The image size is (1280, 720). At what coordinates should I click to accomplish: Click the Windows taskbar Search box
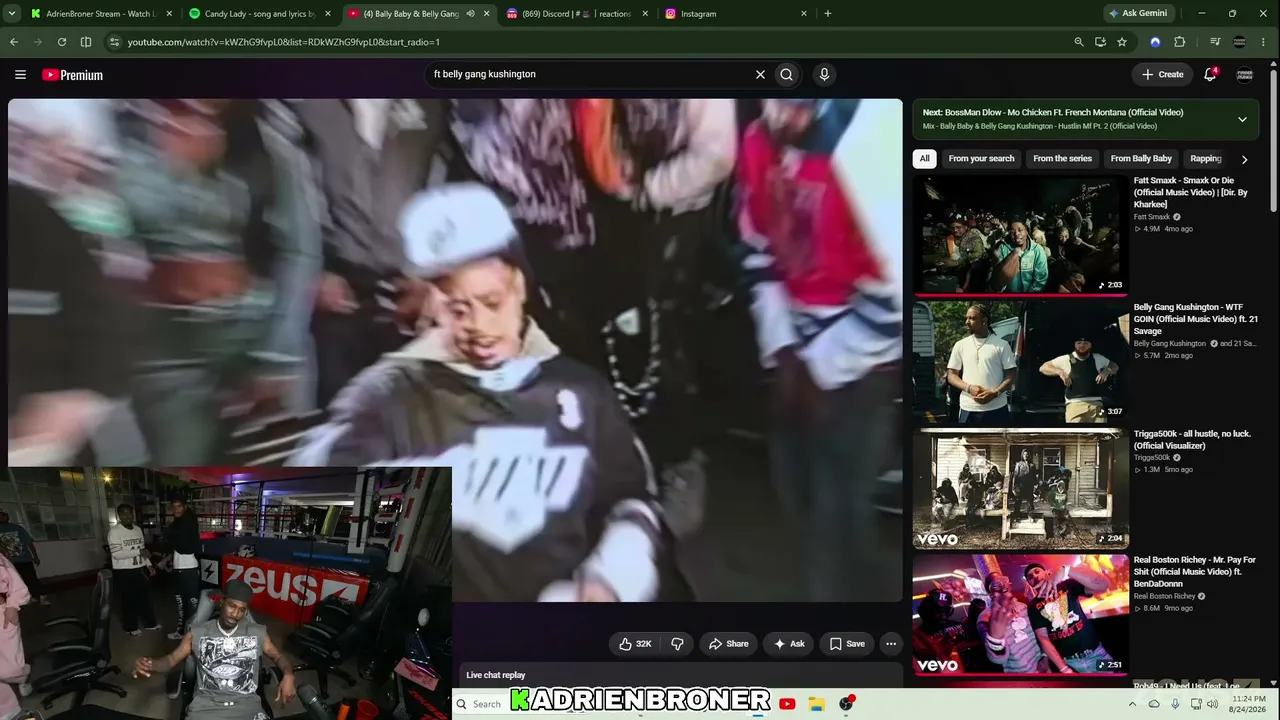click(x=480, y=704)
